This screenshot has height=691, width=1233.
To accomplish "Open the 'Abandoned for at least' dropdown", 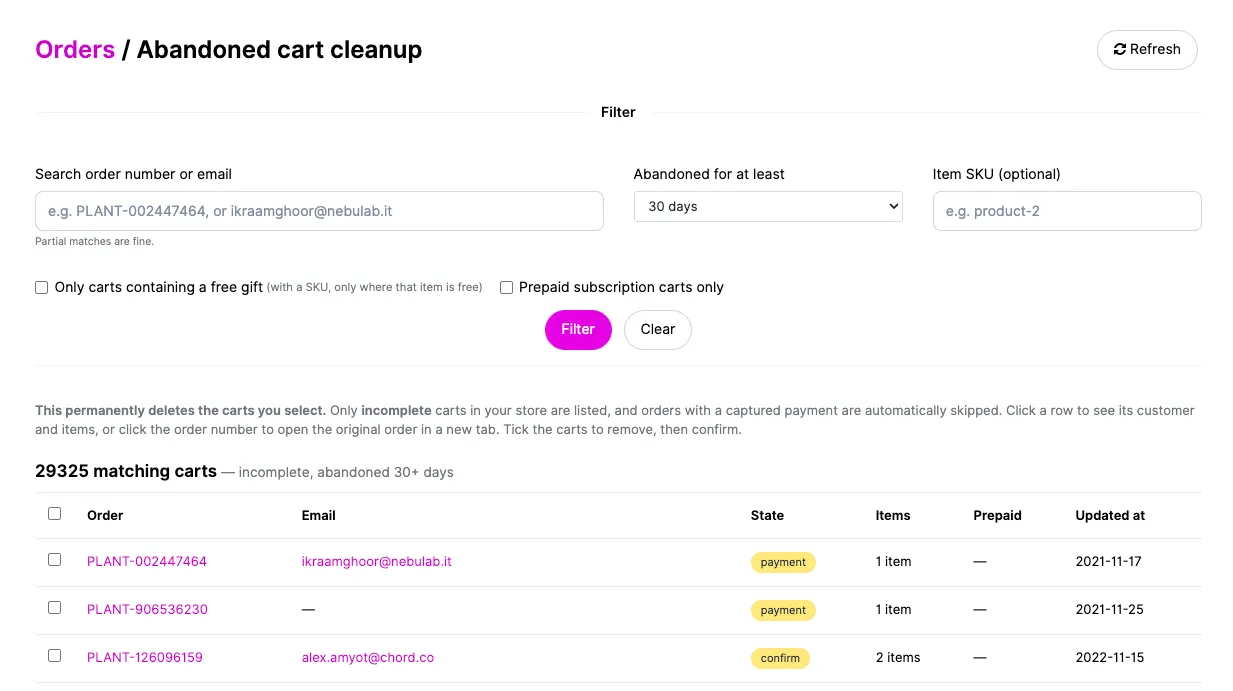I will click(x=768, y=207).
